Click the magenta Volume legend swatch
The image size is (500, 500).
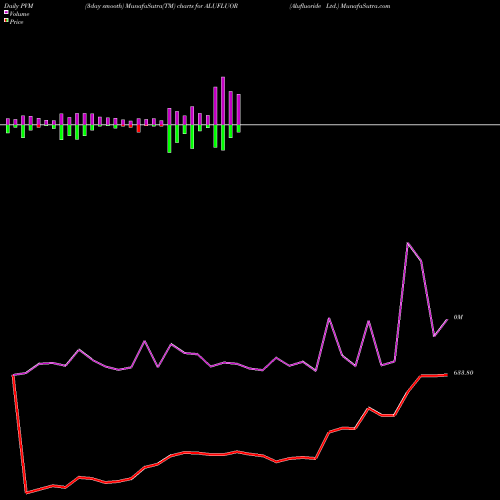point(6,12)
